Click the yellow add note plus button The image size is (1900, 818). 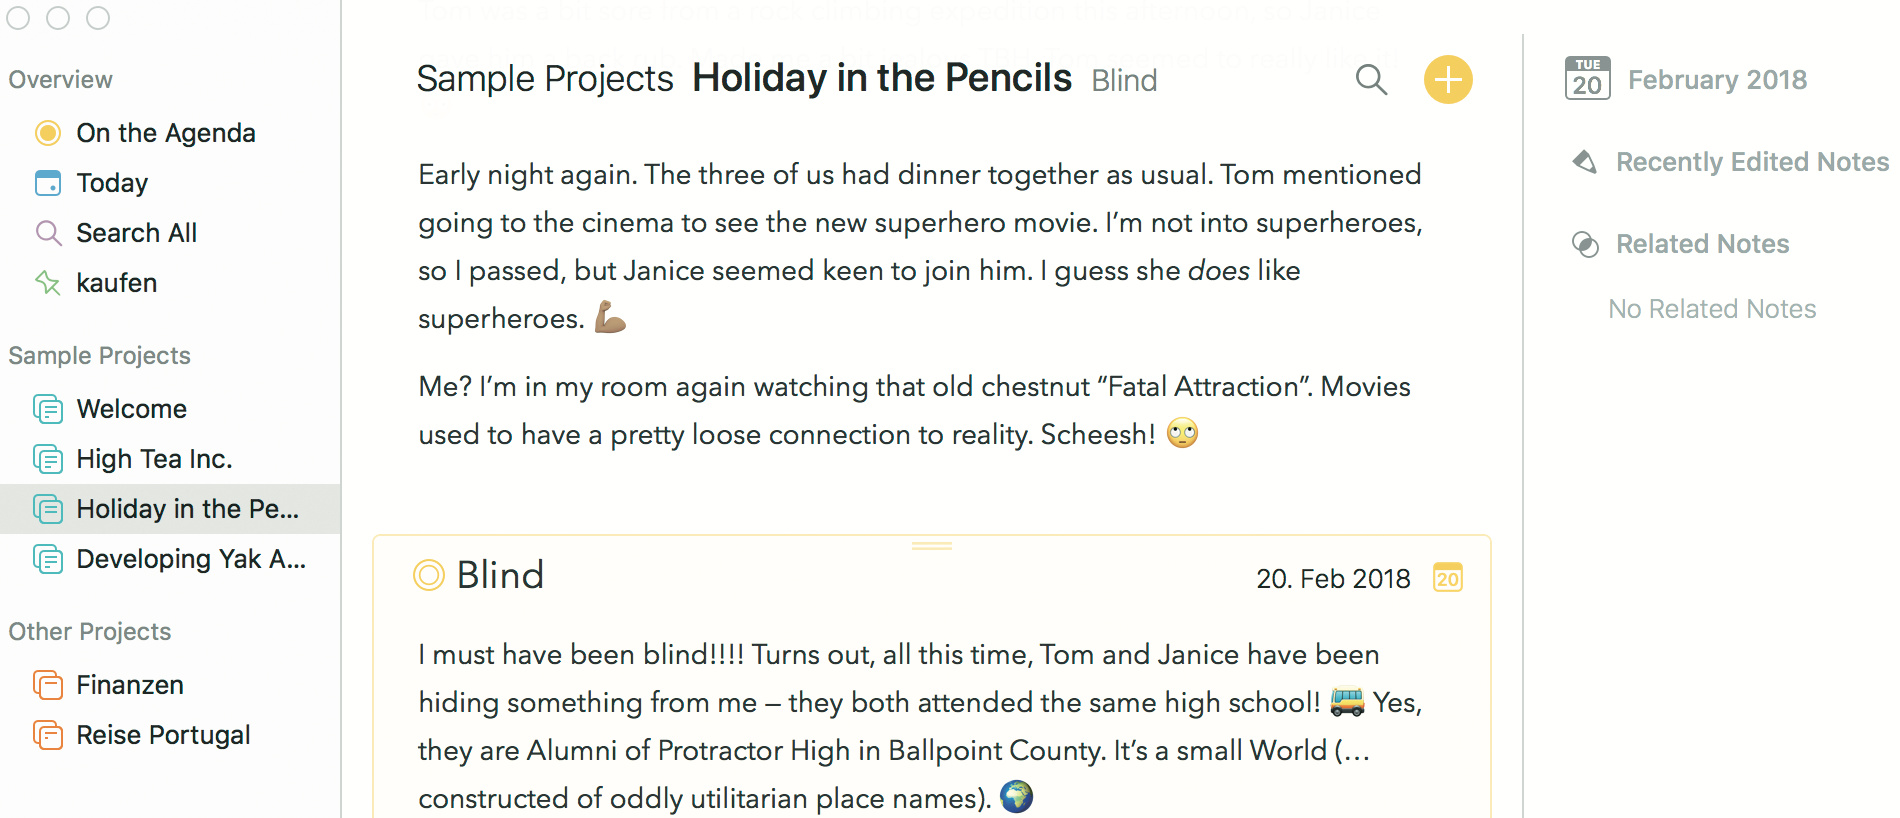pyautogui.click(x=1447, y=80)
